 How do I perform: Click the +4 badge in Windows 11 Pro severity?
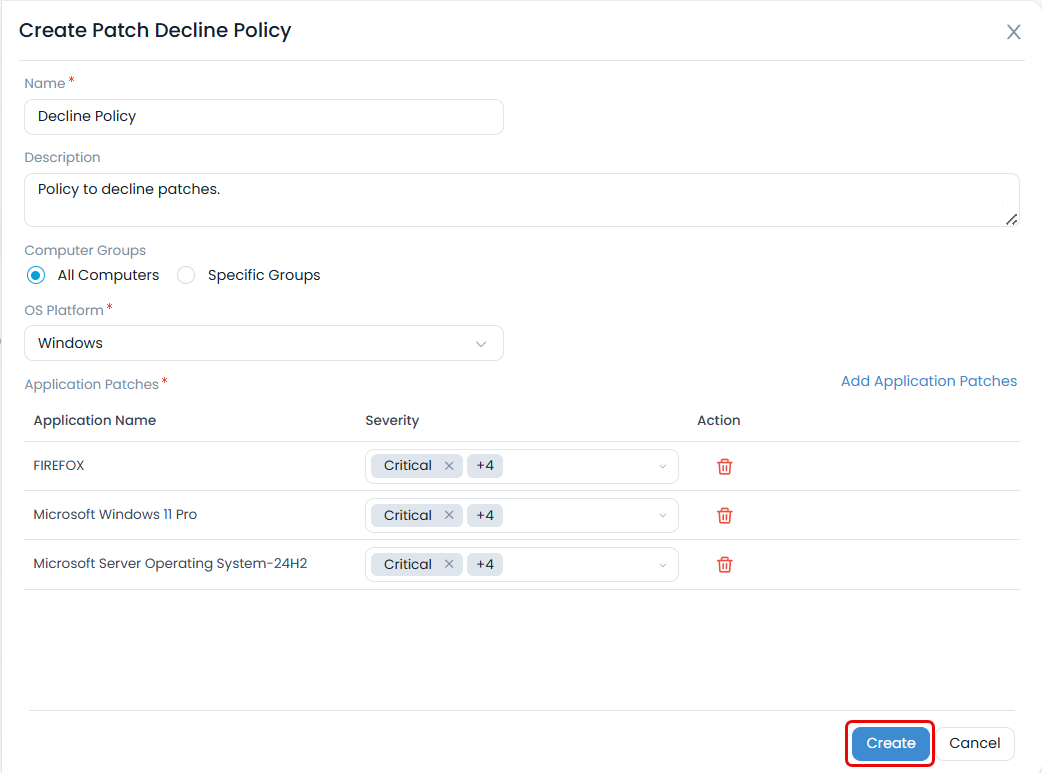tap(484, 515)
